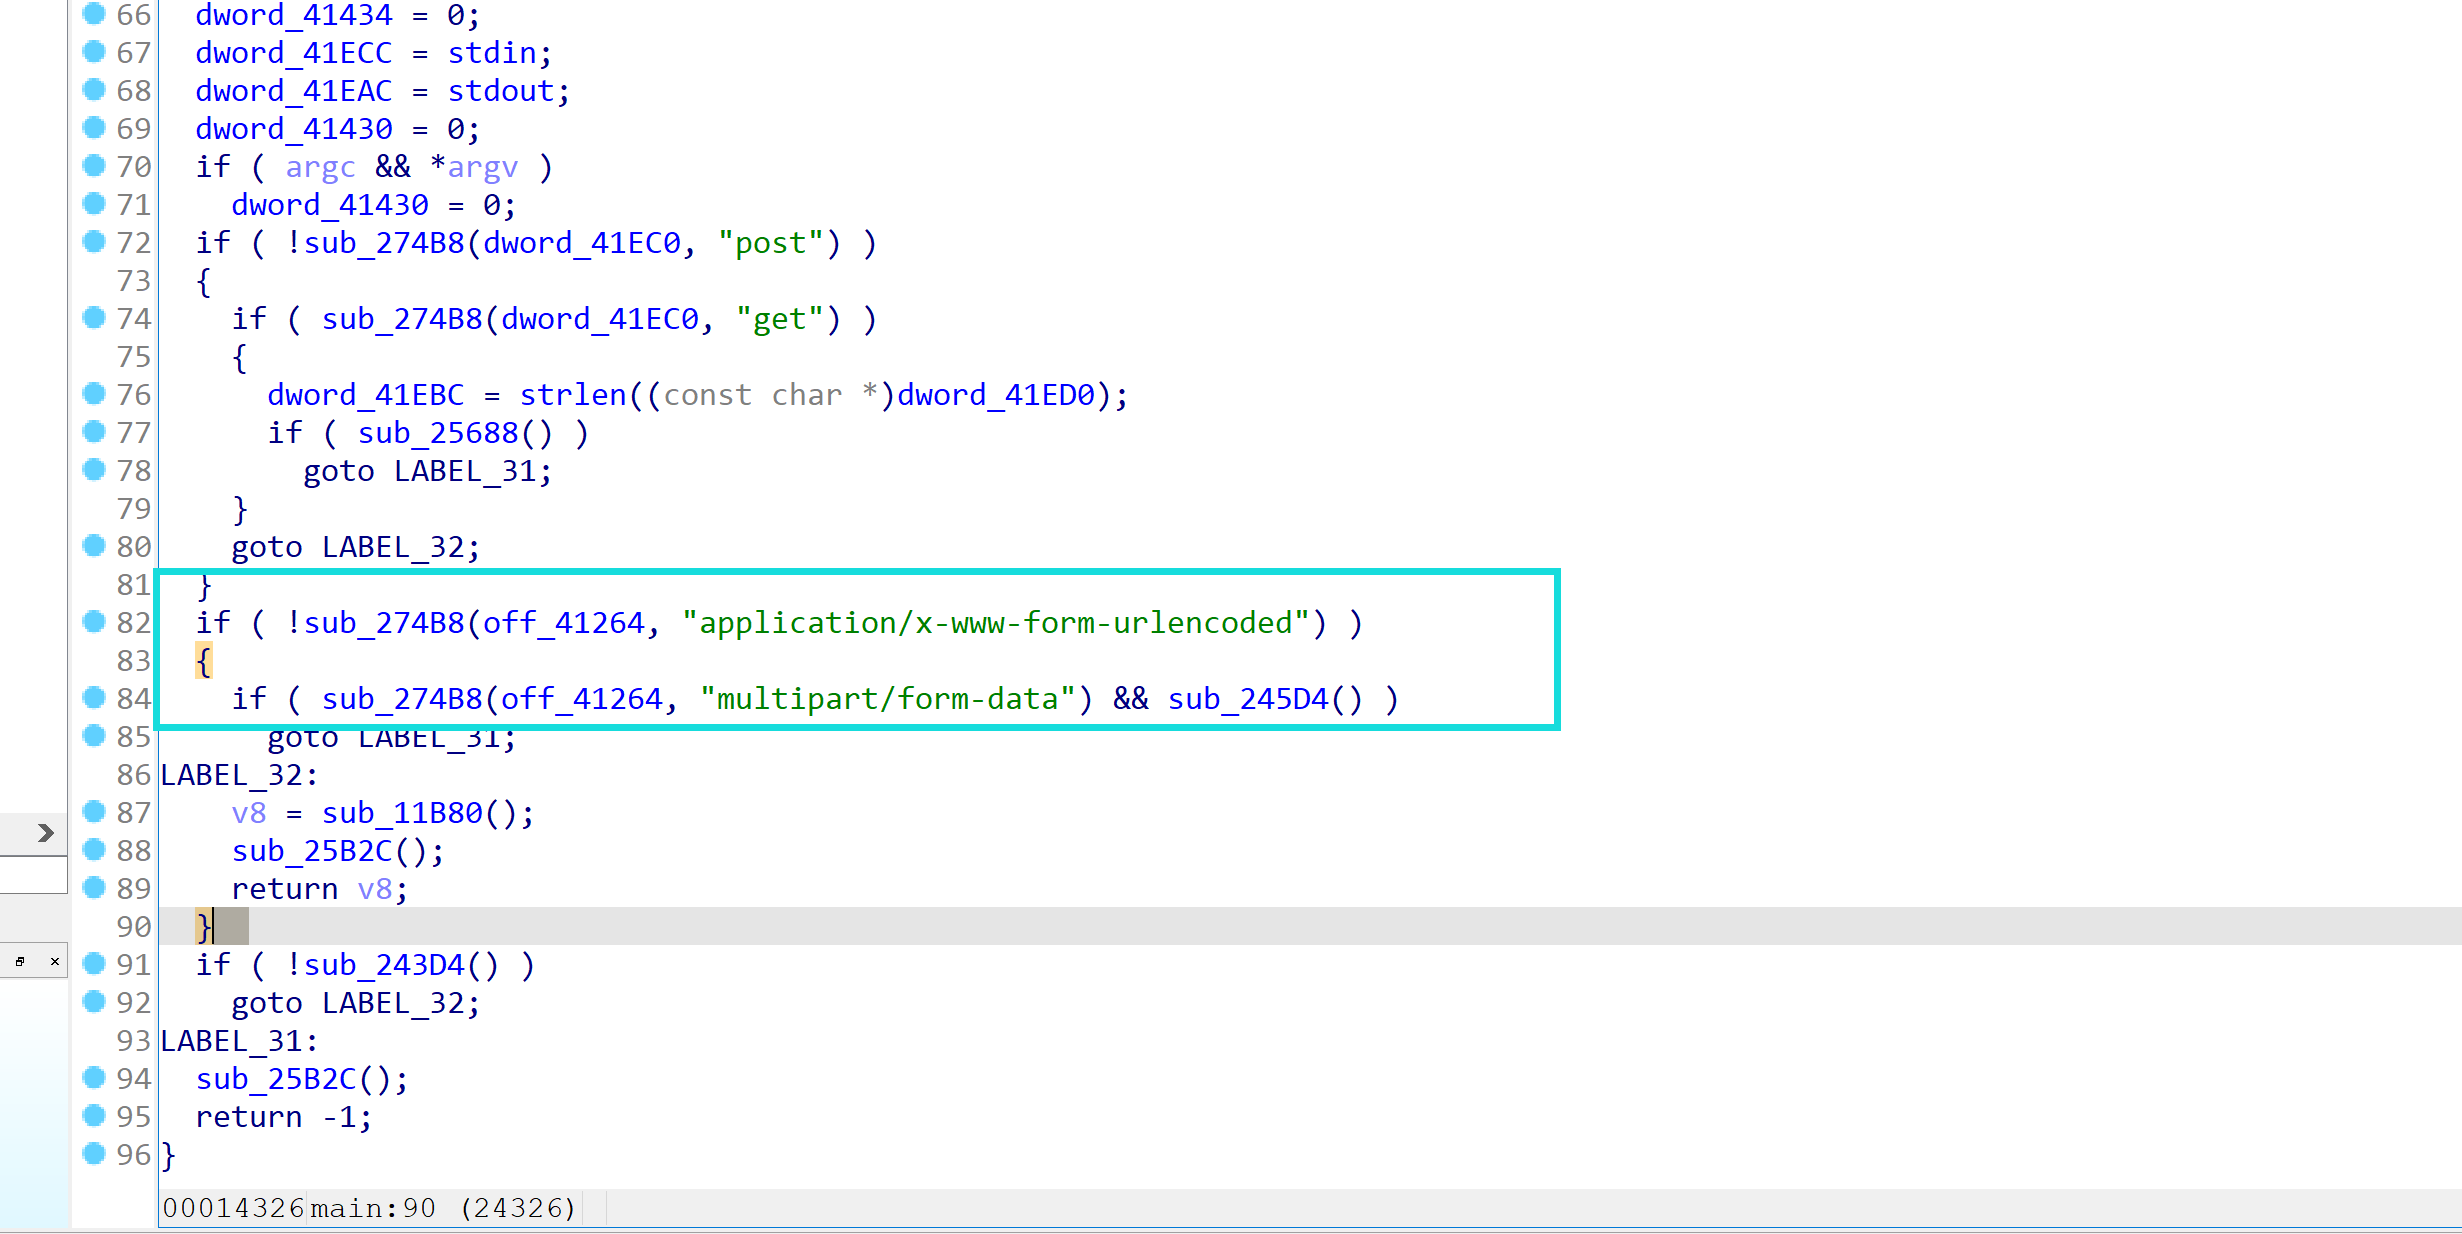The width and height of the screenshot is (2462, 1234).
Task: Select stdin on line 67
Action: click(x=492, y=53)
